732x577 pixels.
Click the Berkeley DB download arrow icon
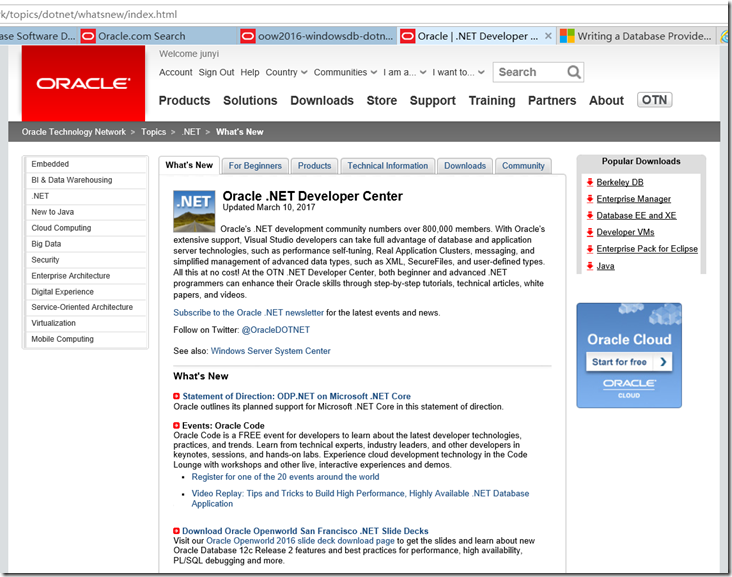click(590, 182)
